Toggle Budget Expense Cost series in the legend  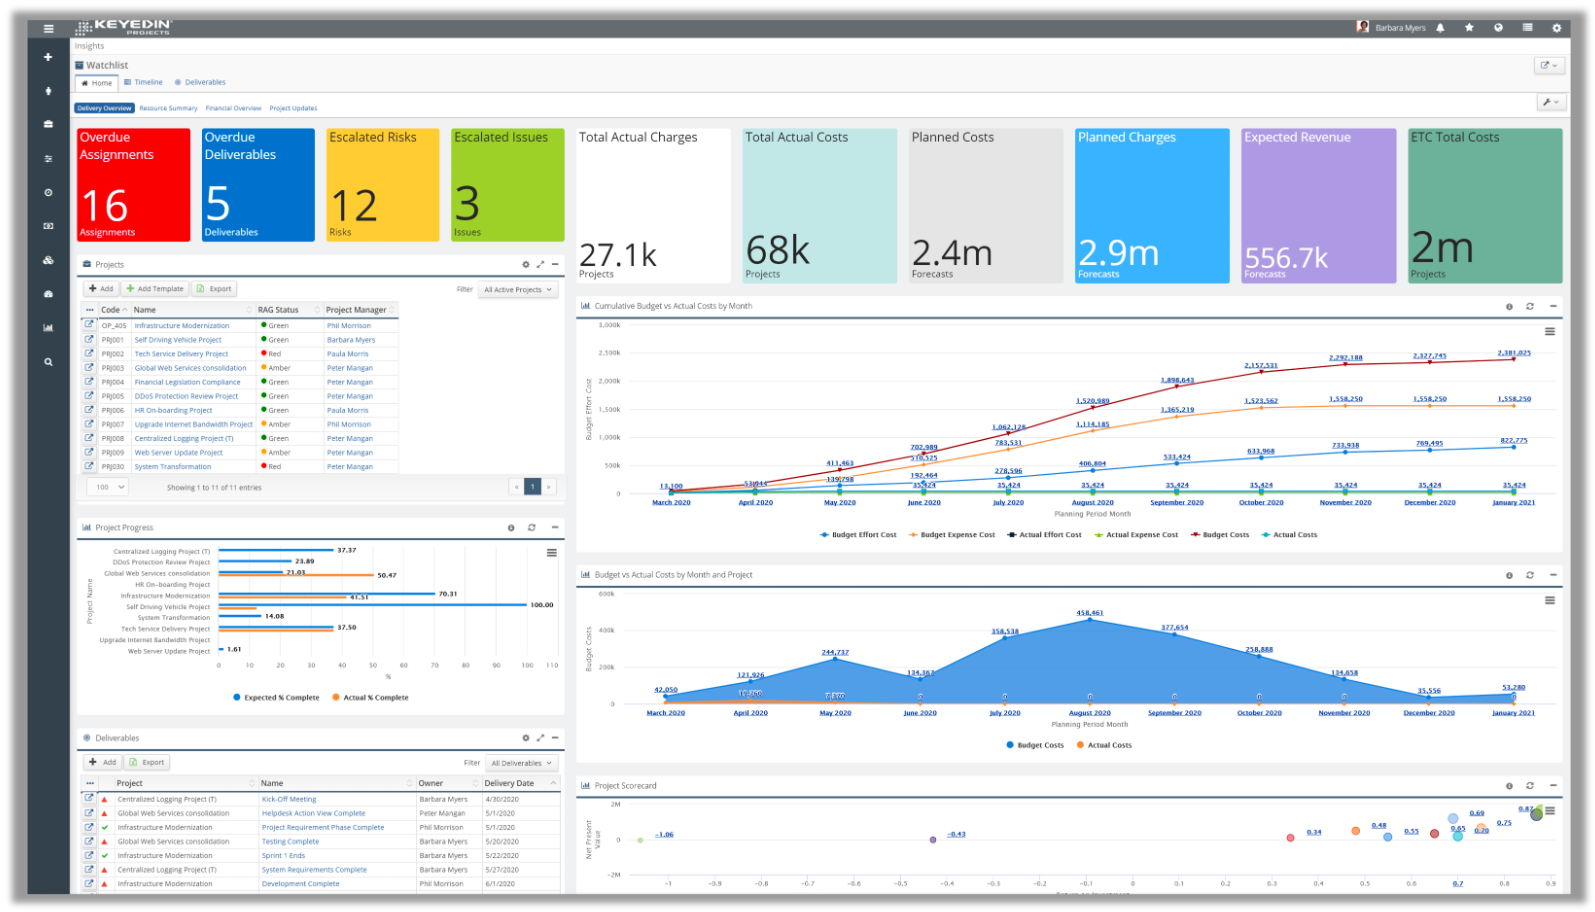pyautogui.click(x=952, y=535)
